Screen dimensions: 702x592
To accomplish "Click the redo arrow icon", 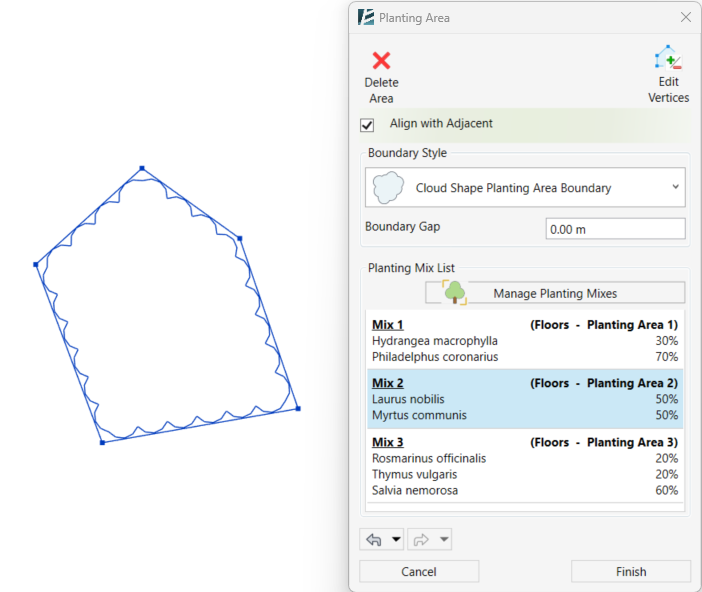I will (421, 540).
